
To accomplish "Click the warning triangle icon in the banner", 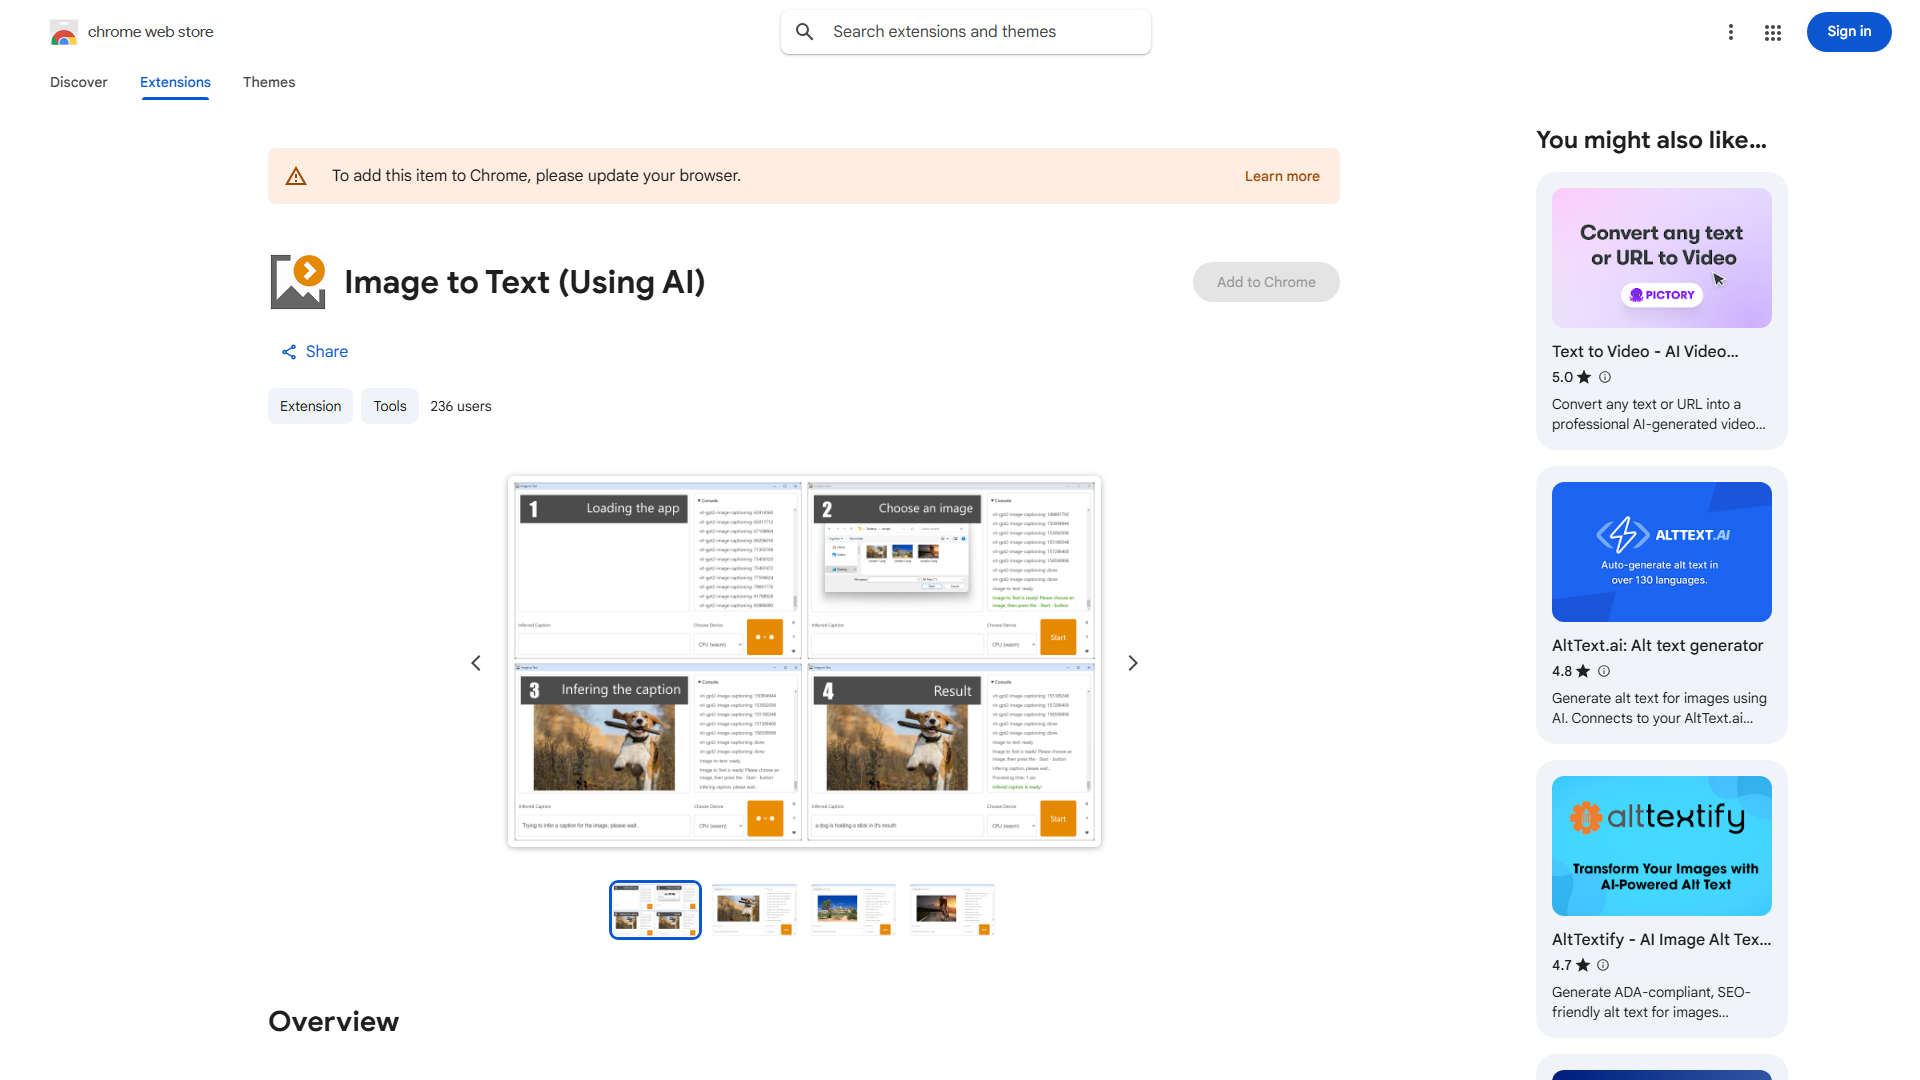I will pos(296,175).
